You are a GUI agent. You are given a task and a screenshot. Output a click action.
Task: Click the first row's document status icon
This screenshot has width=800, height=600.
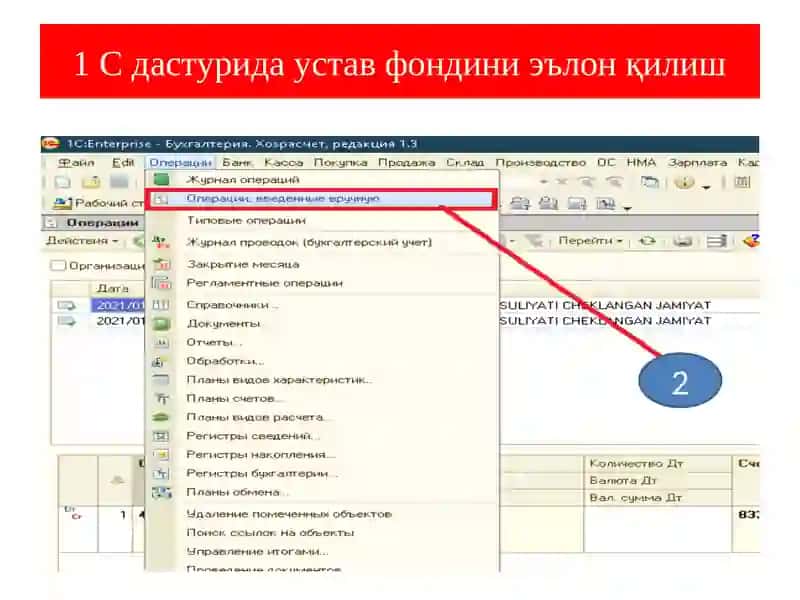[66, 305]
